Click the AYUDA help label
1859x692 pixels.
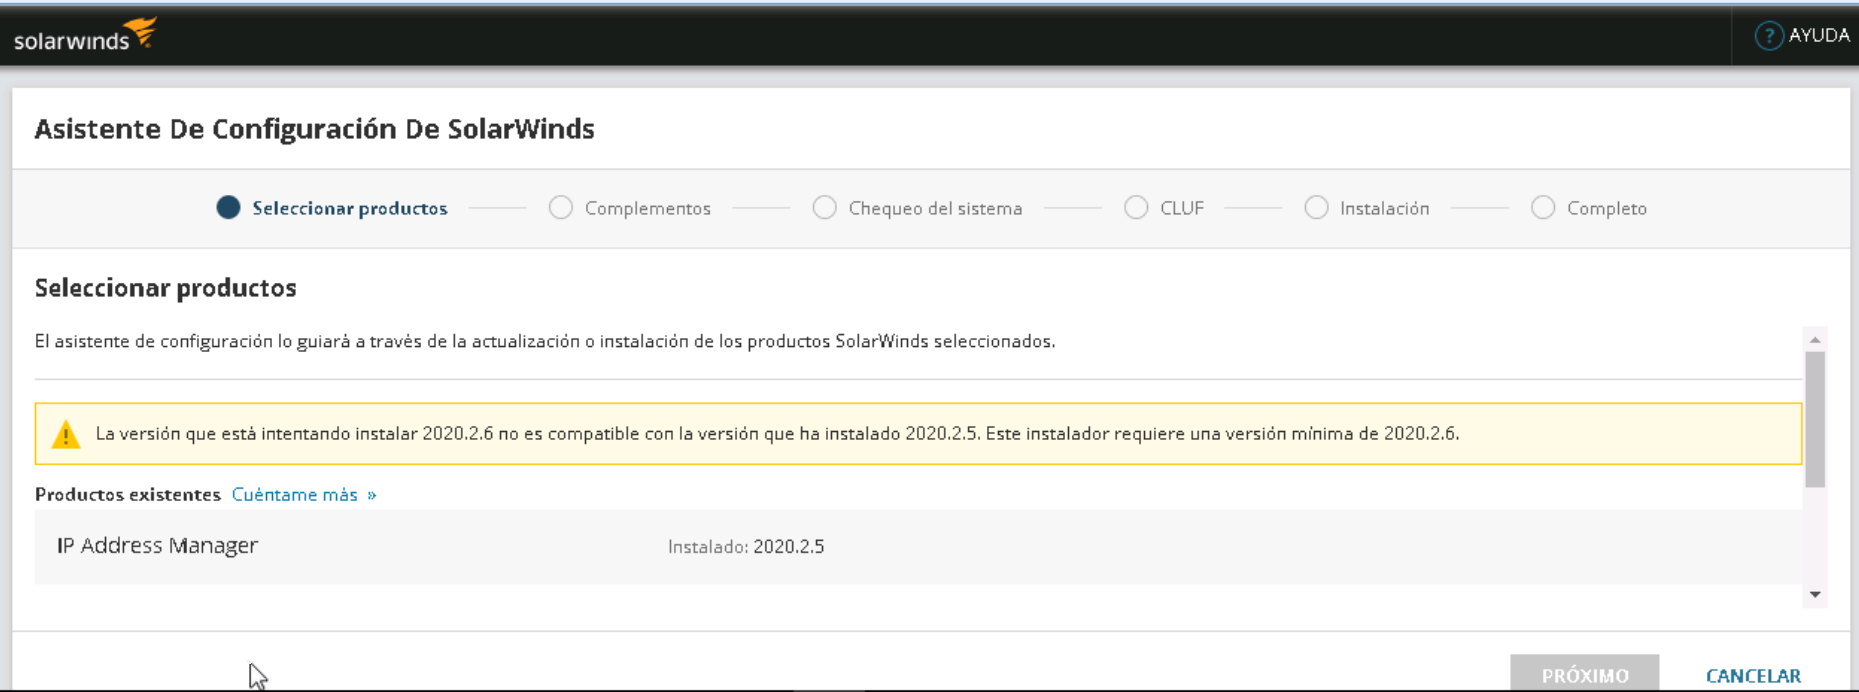(x=1819, y=35)
